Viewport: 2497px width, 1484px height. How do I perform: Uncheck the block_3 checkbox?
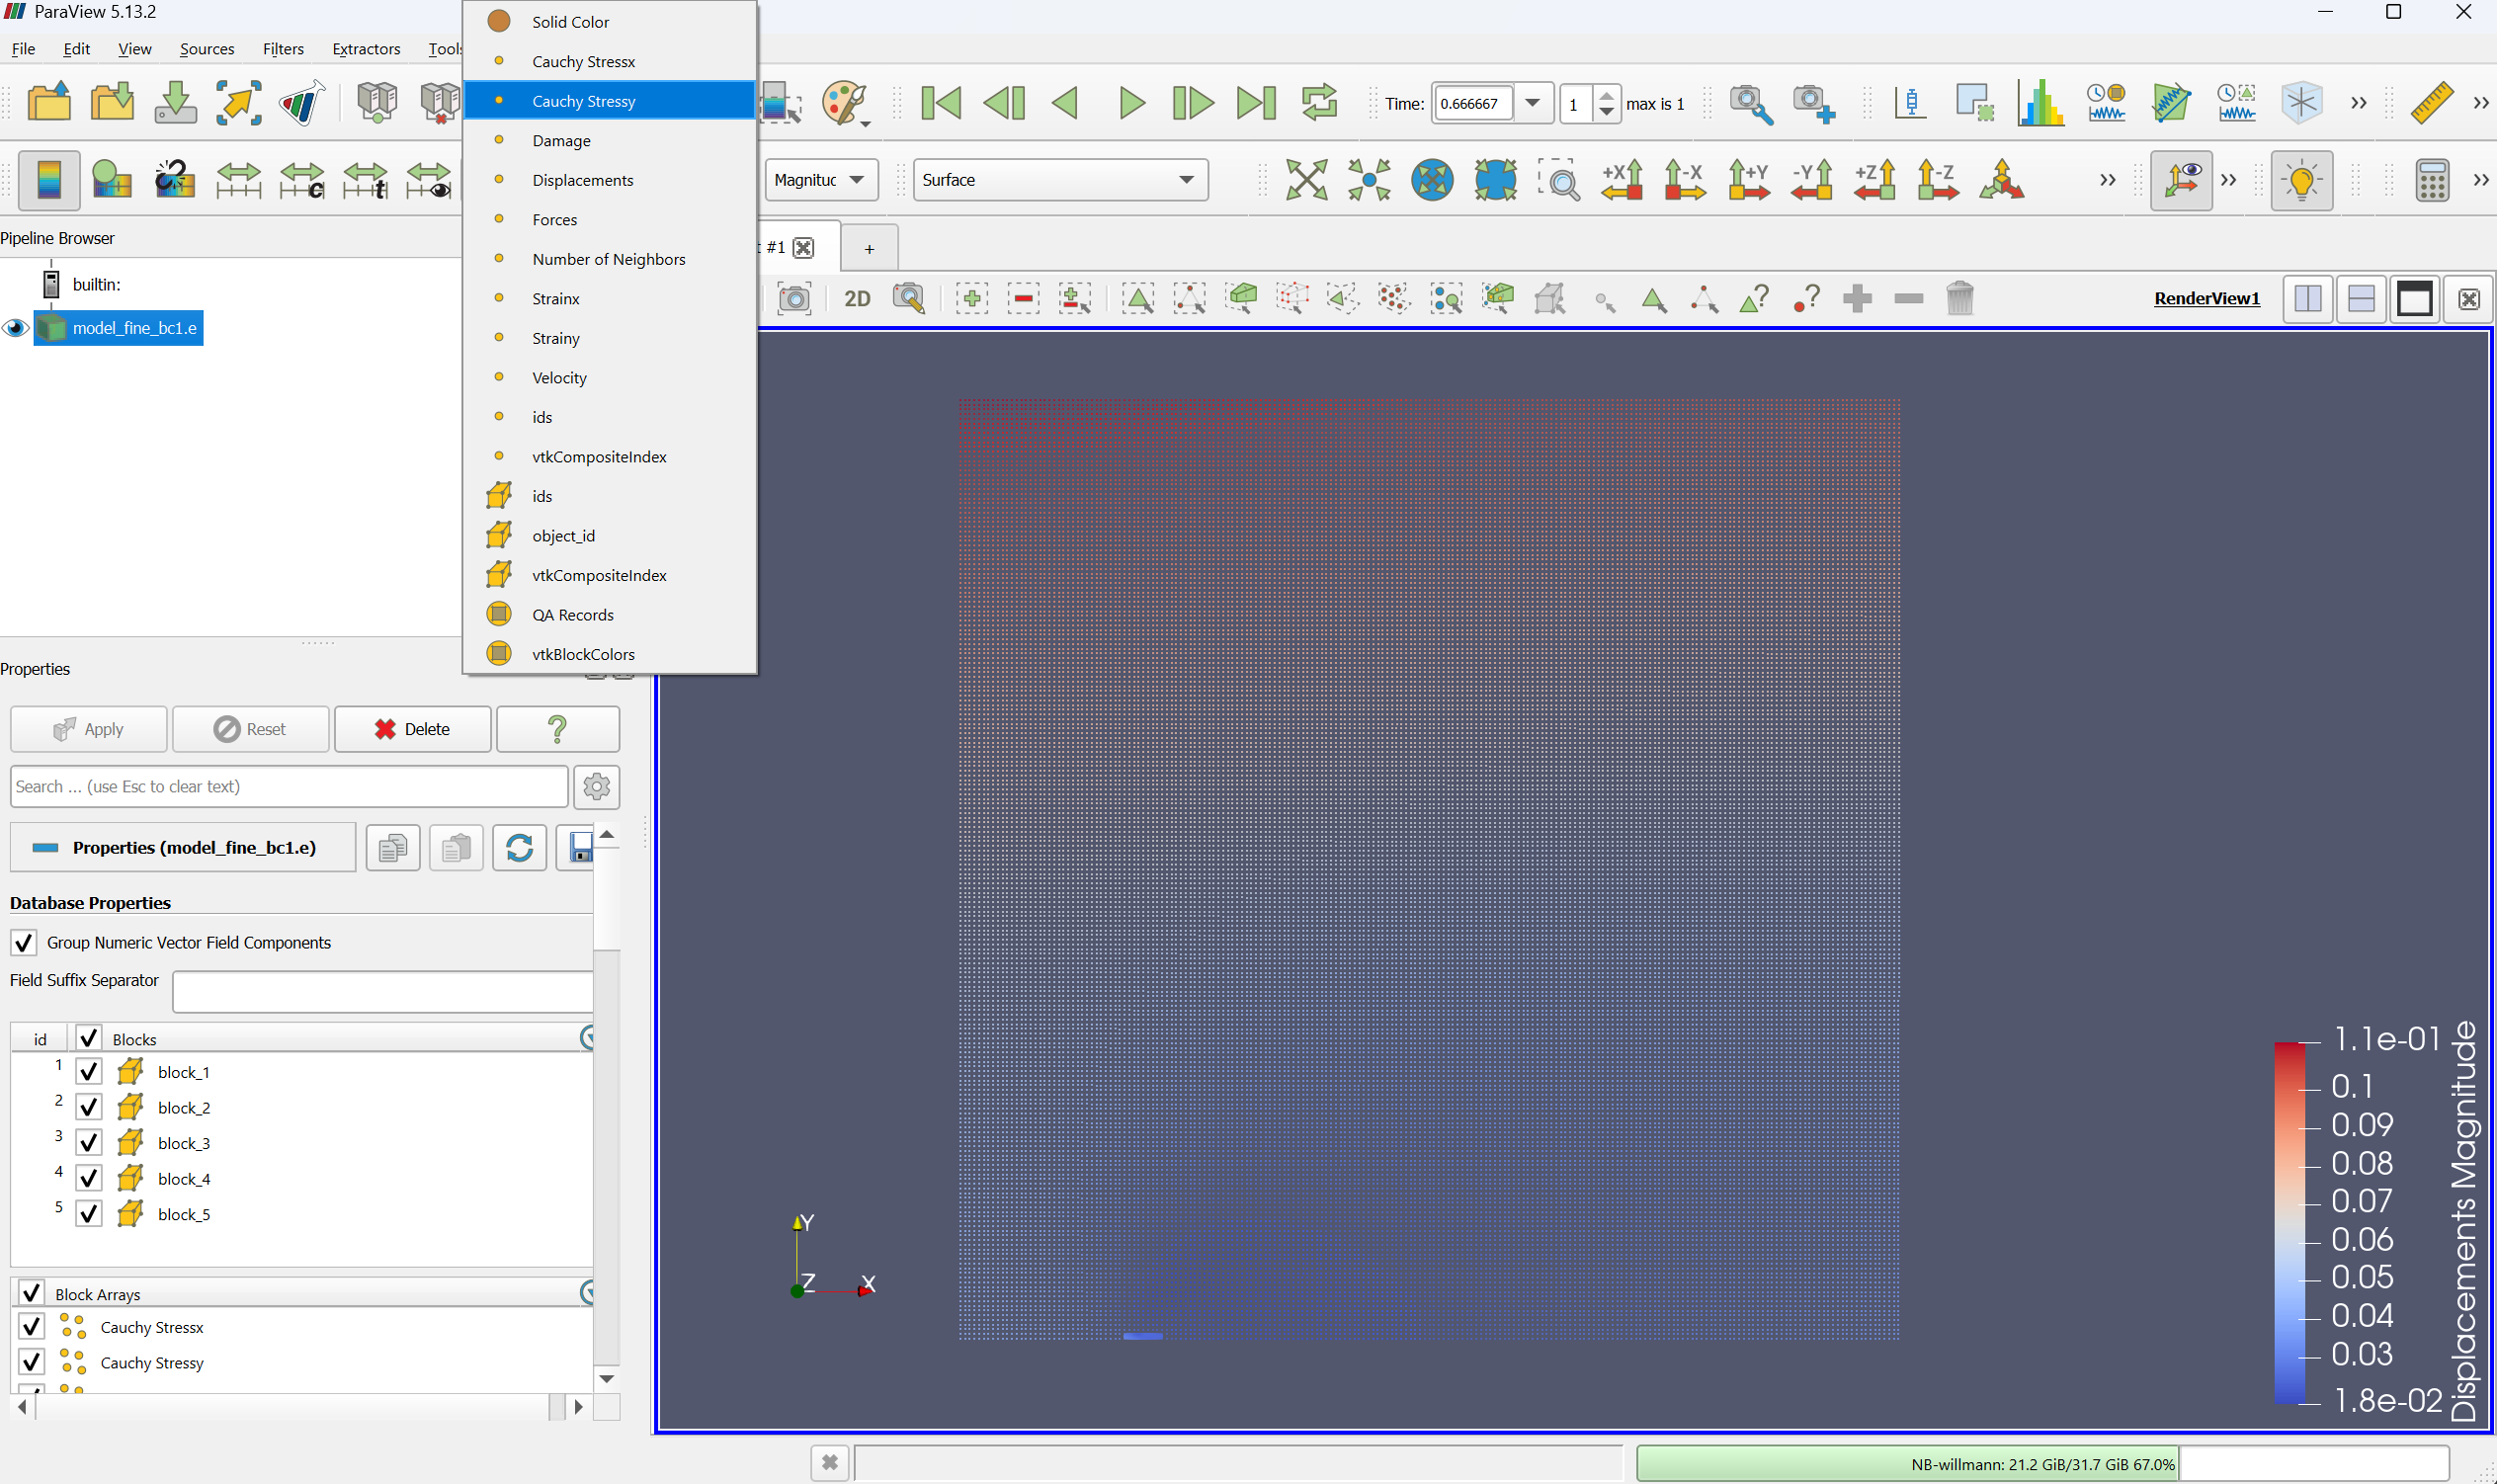coord(89,1142)
